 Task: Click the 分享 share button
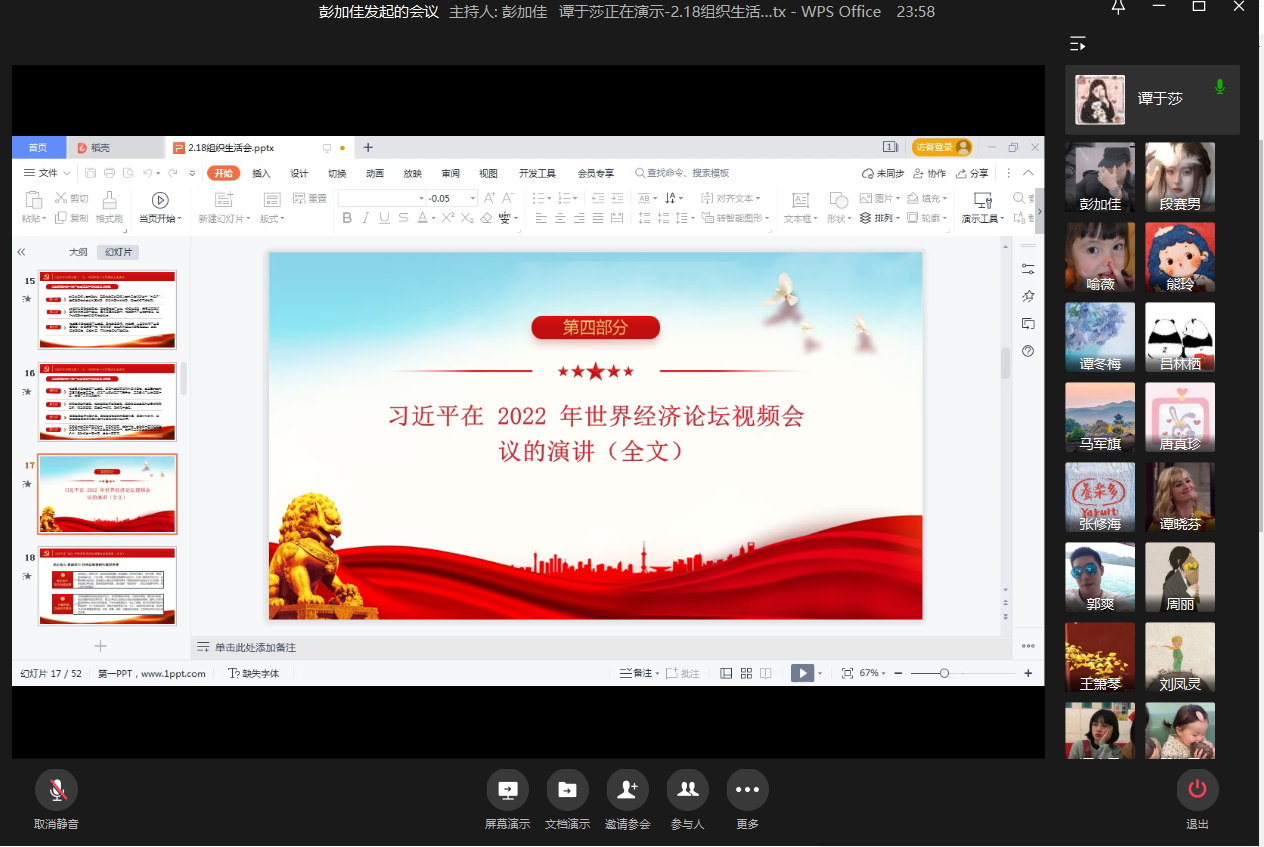973,173
